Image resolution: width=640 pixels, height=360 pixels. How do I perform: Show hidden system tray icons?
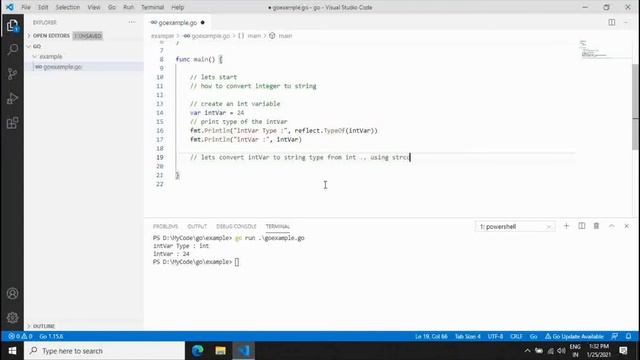(x=527, y=351)
